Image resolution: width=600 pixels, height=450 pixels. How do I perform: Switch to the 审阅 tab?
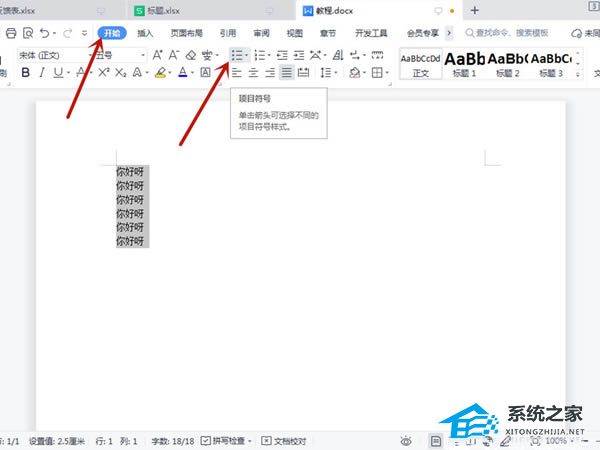(x=261, y=33)
